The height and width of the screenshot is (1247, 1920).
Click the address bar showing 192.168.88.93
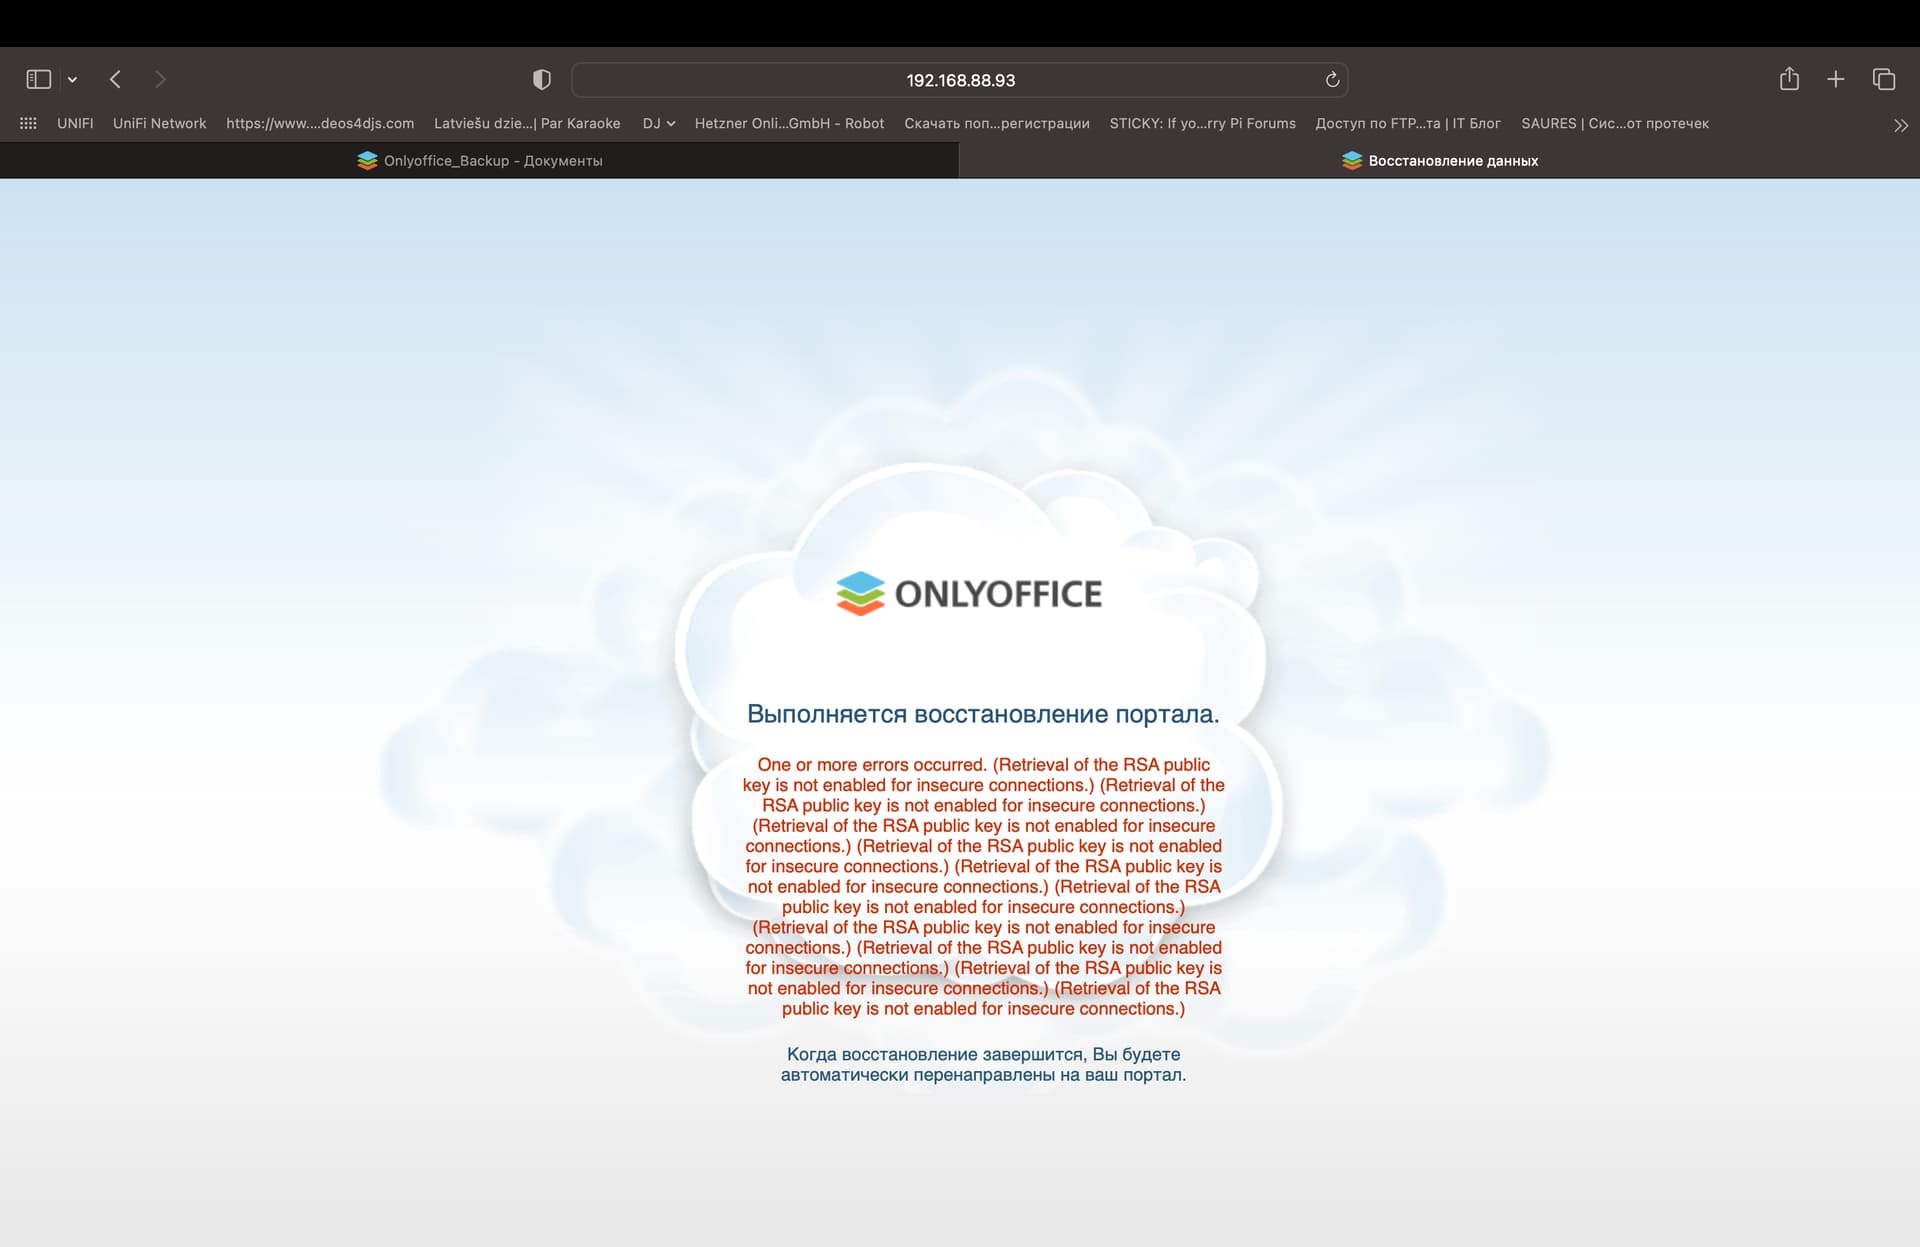[x=960, y=80]
